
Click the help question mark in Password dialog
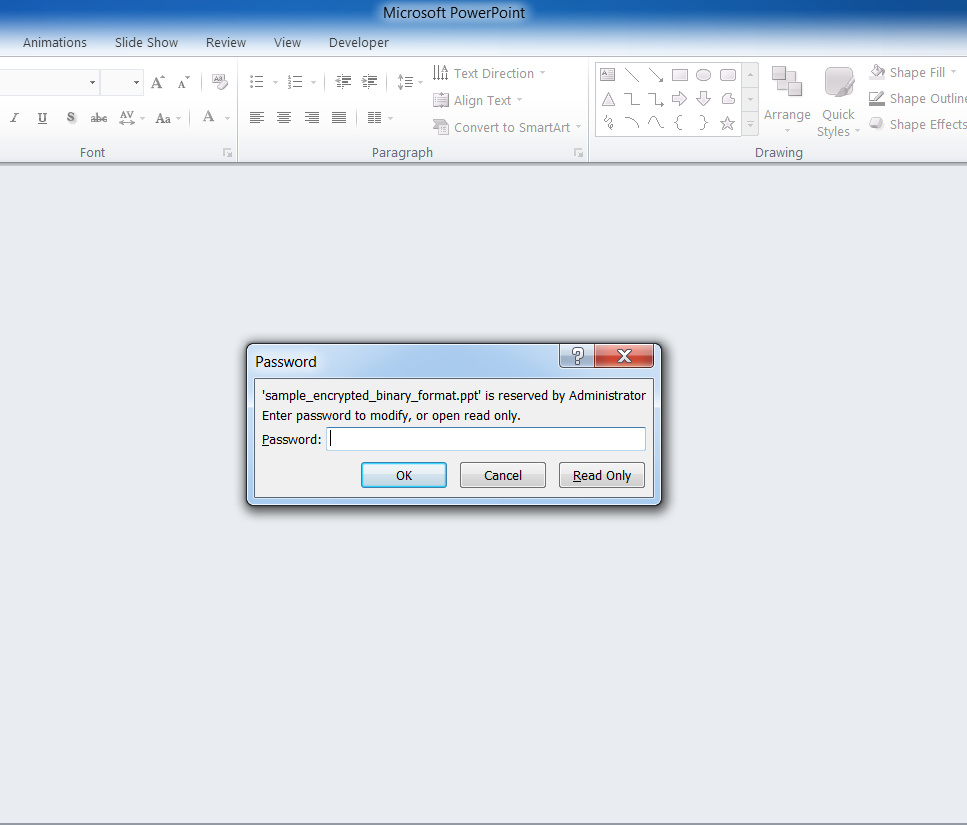tap(576, 356)
